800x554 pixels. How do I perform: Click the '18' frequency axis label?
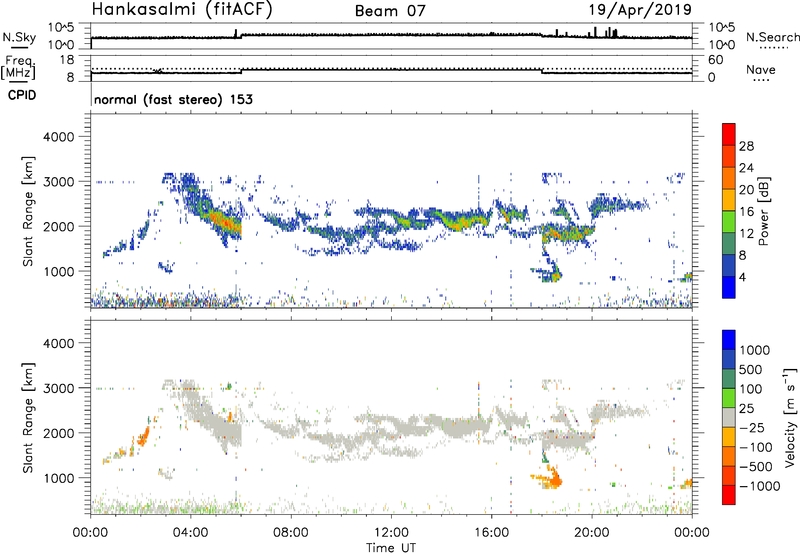click(67, 60)
